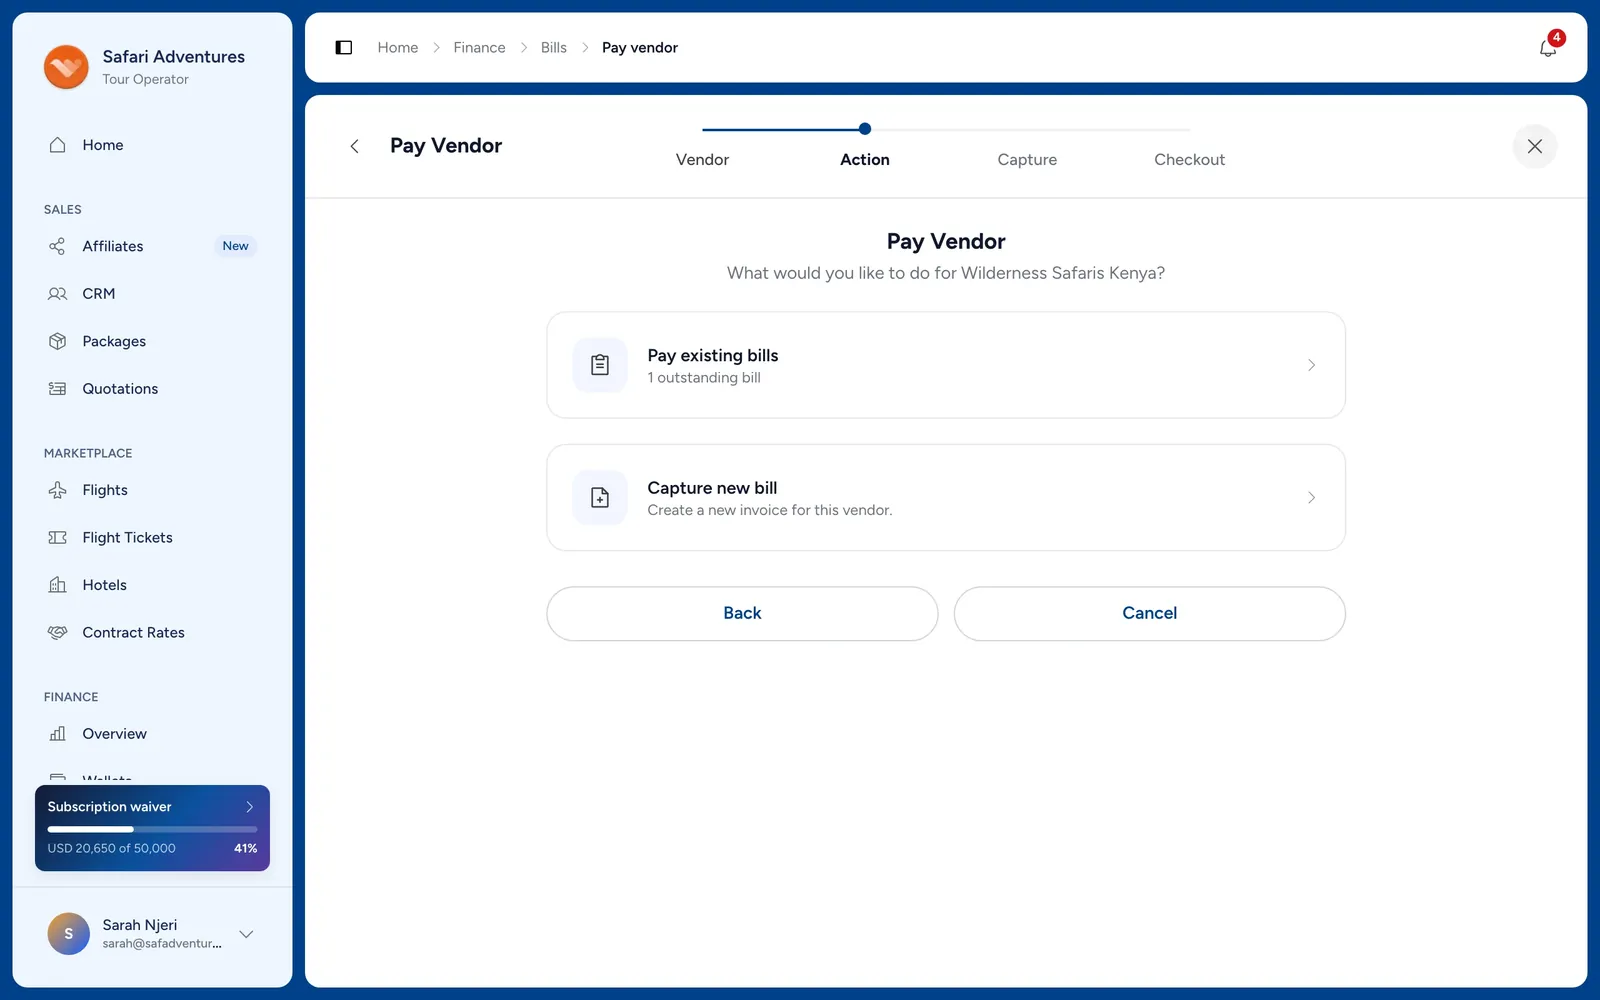The width and height of the screenshot is (1600, 1000).
Task: Click the 'Tour Operator' subtitle
Action: [145, 79]
